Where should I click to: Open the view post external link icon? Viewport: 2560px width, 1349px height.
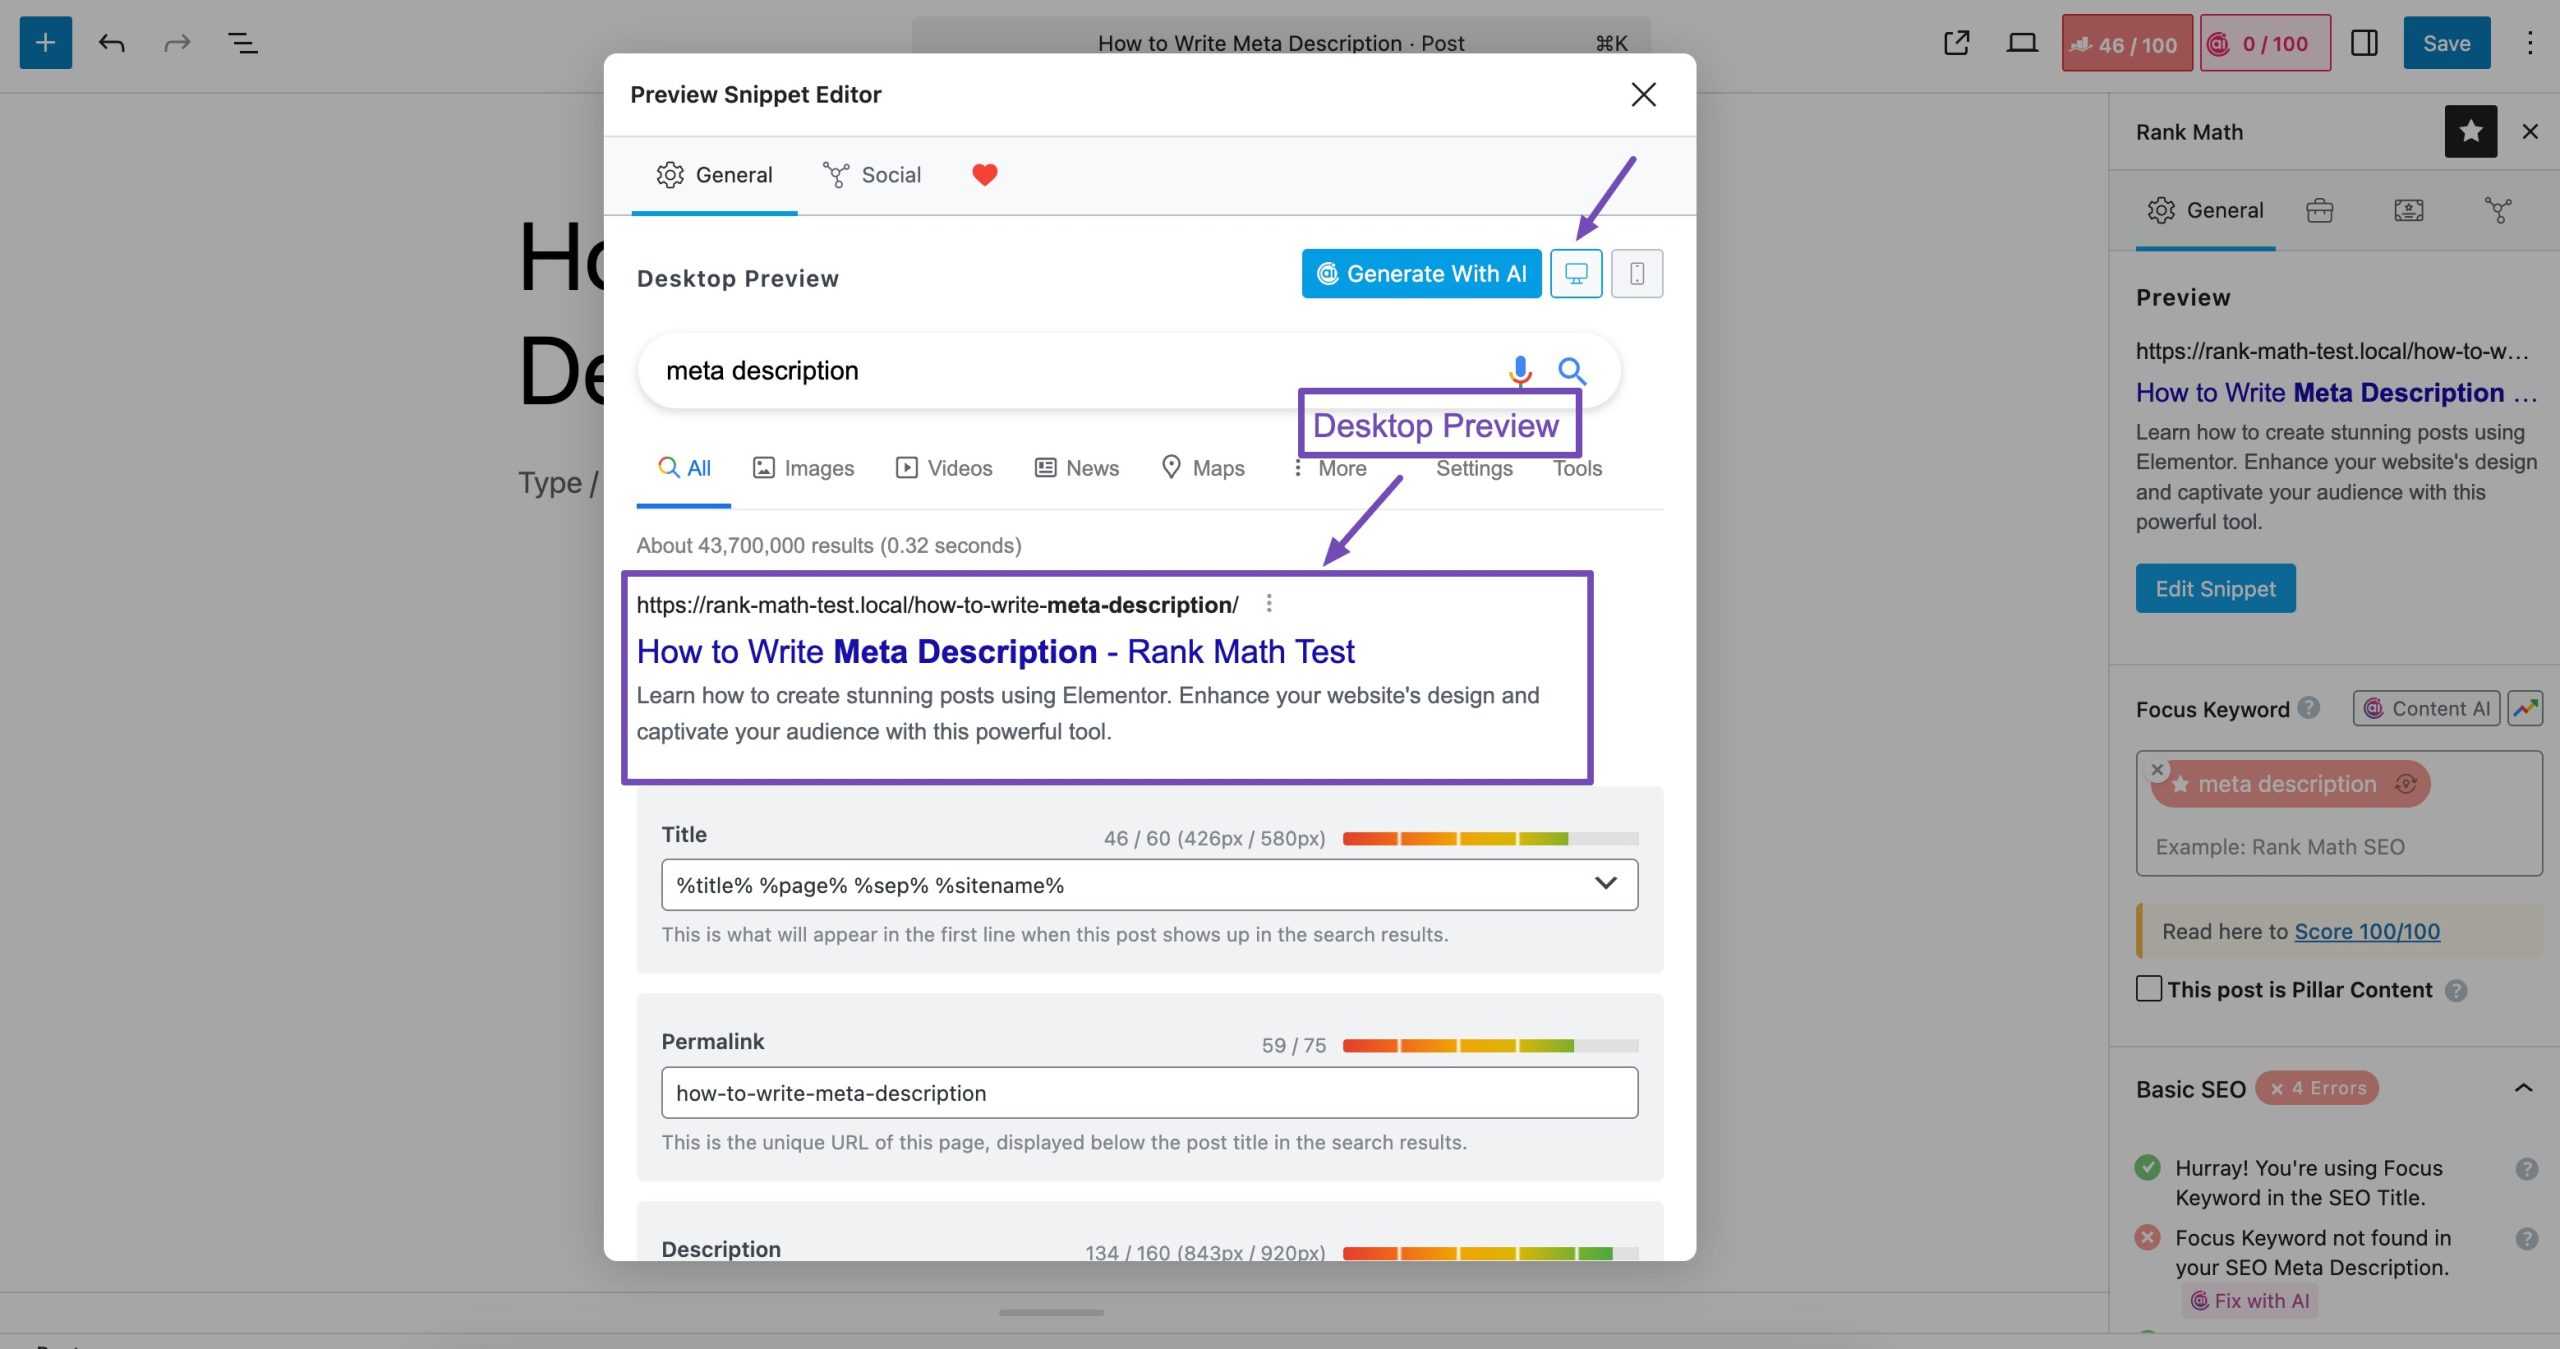[x=1956, y=43]
